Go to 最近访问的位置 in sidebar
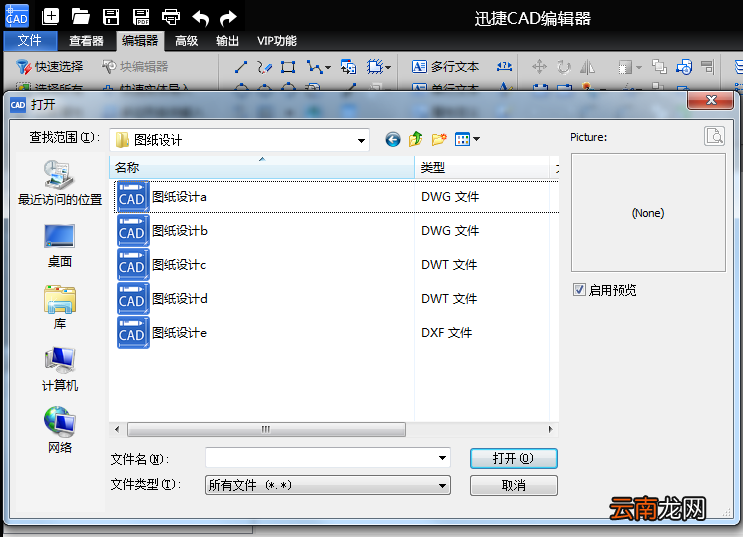The width and height of the screenshot is (743, 537). click(60, 182)
